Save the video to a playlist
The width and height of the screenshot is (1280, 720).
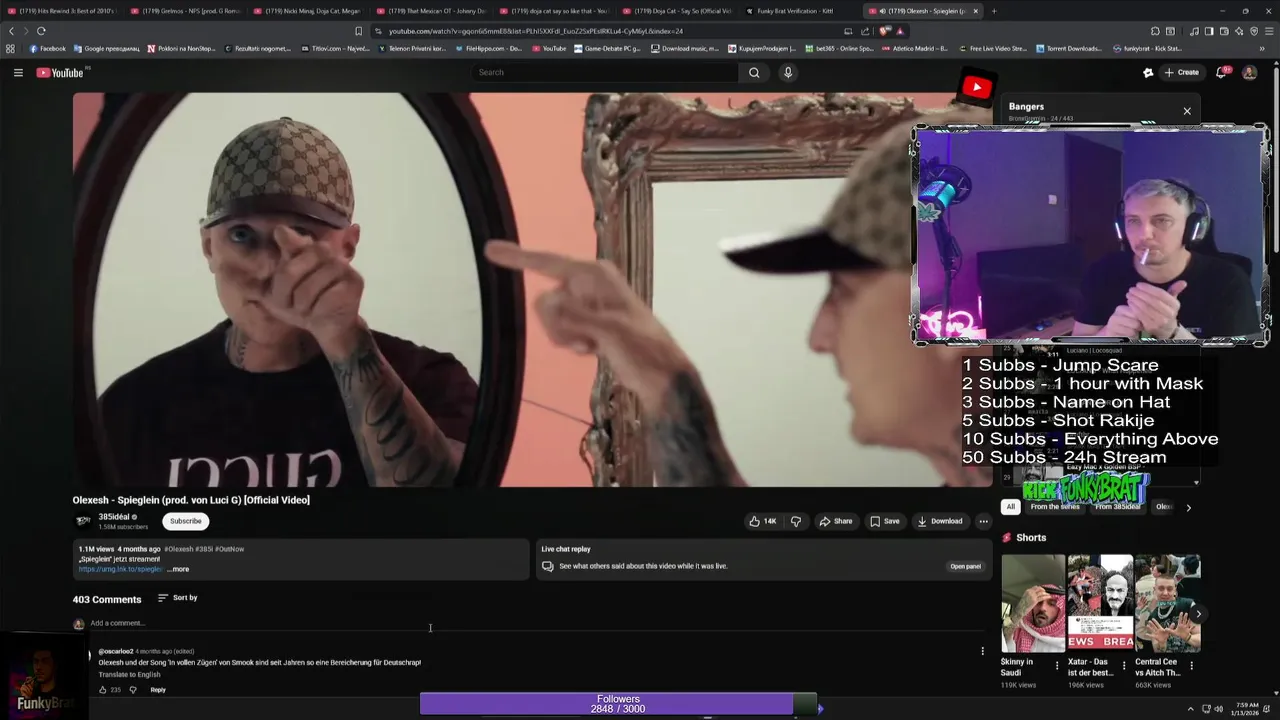click(884, 521)
